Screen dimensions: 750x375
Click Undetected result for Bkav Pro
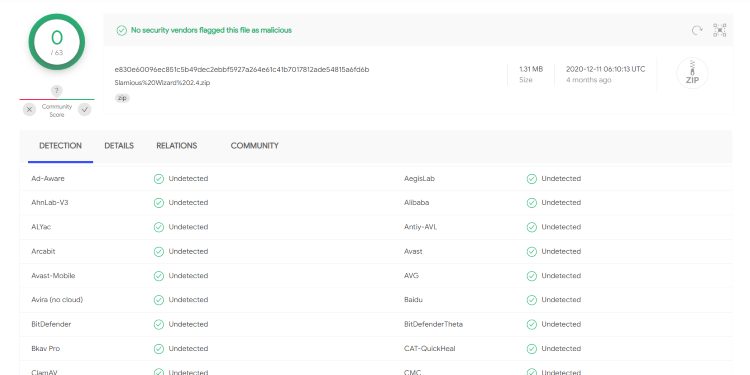tap(188, 348)
